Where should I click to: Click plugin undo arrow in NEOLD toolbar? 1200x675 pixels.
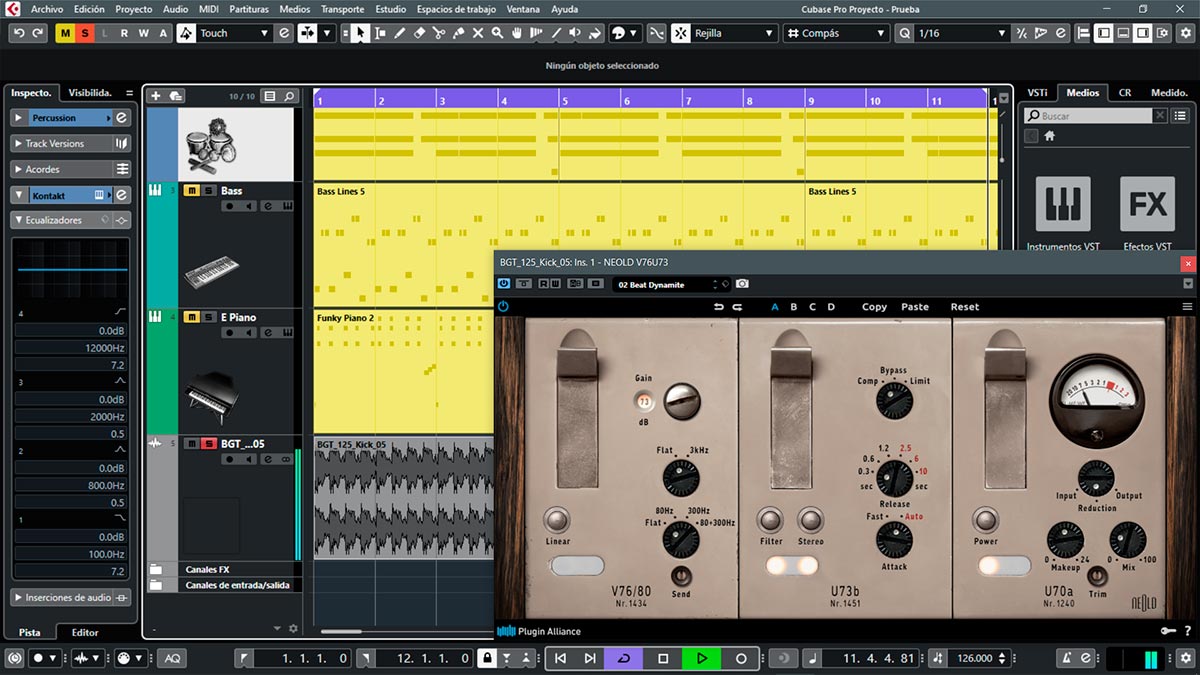click(x=718, y=307)
